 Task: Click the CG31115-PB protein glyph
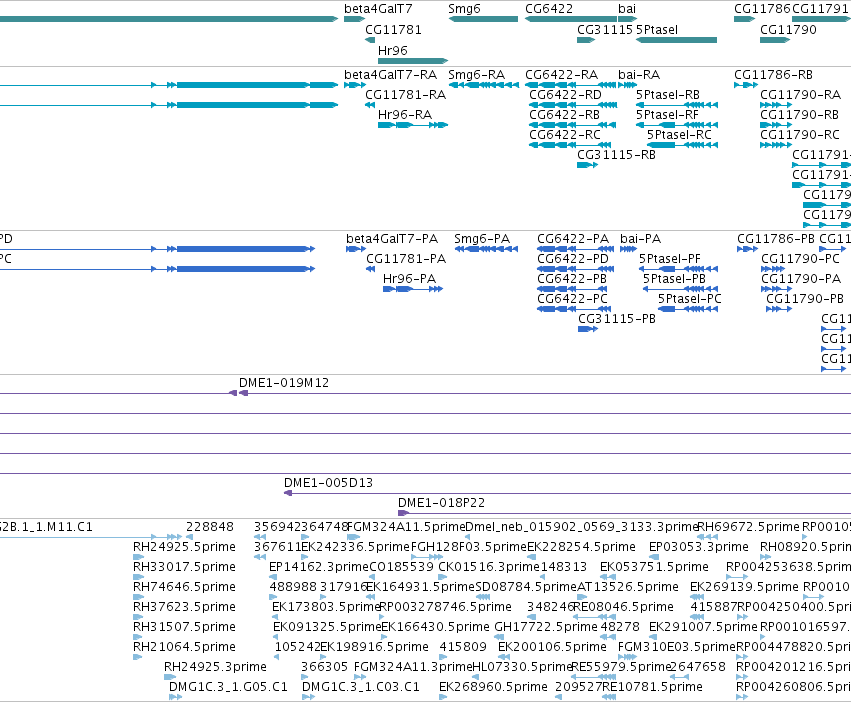coord(588,329)
